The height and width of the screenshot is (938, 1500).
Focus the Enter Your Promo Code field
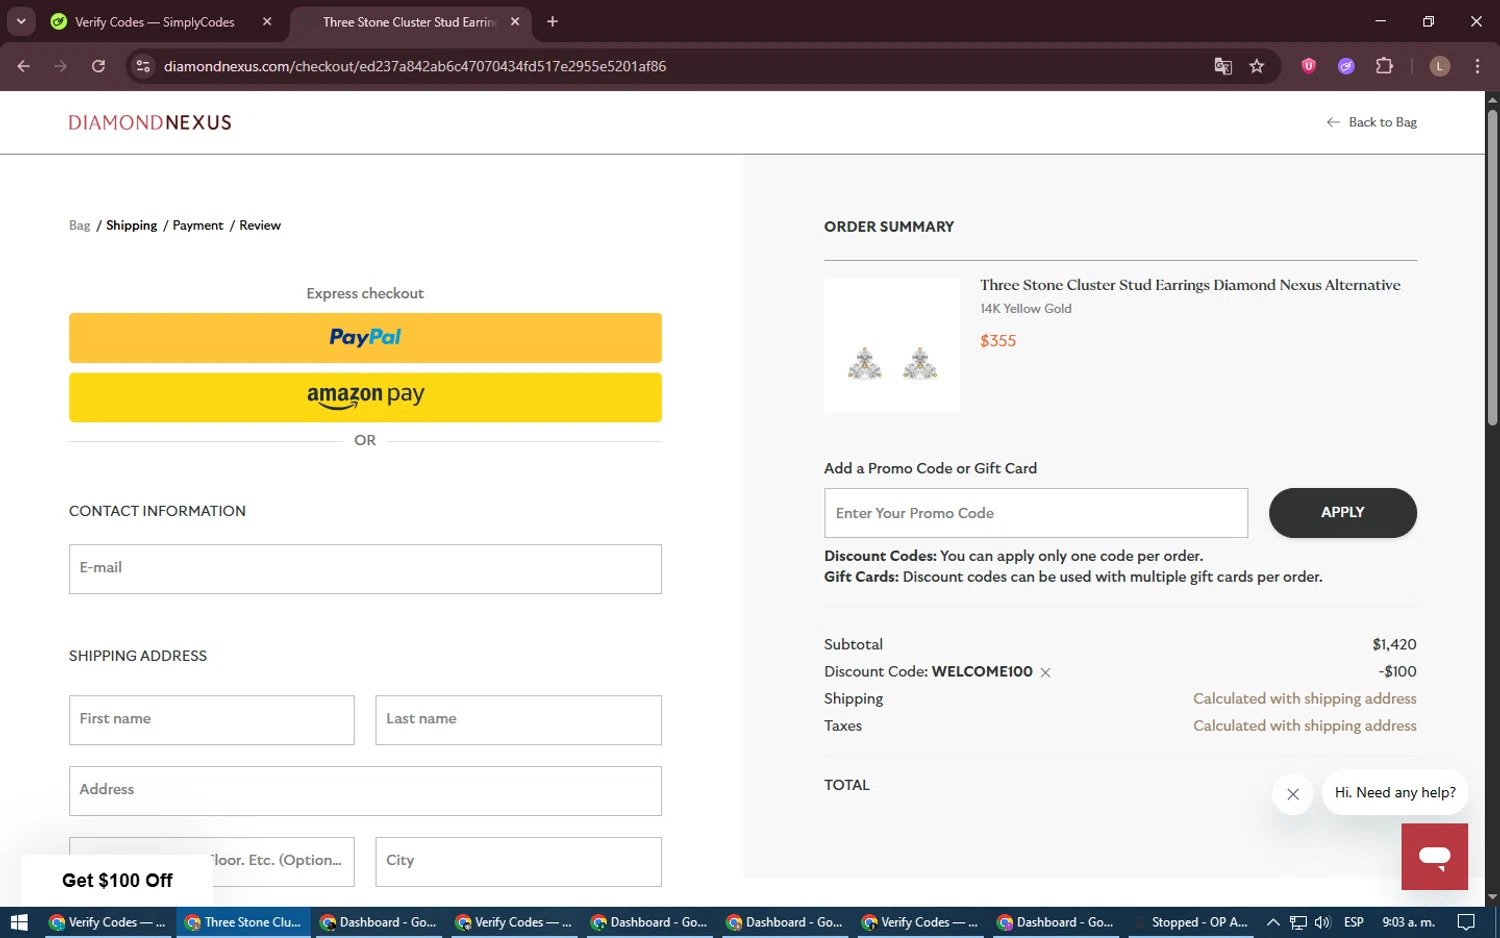1036,513
